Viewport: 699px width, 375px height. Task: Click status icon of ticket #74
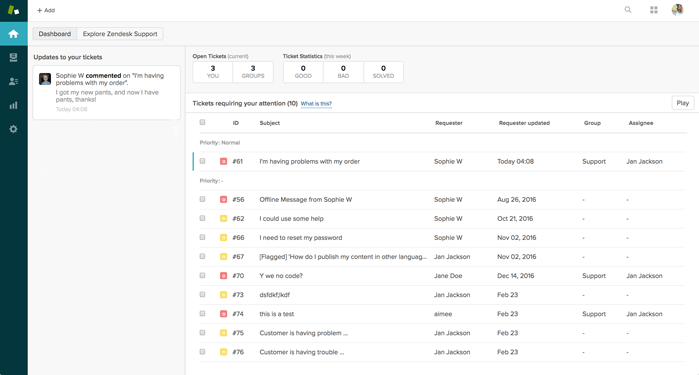[x=223, y=314]
